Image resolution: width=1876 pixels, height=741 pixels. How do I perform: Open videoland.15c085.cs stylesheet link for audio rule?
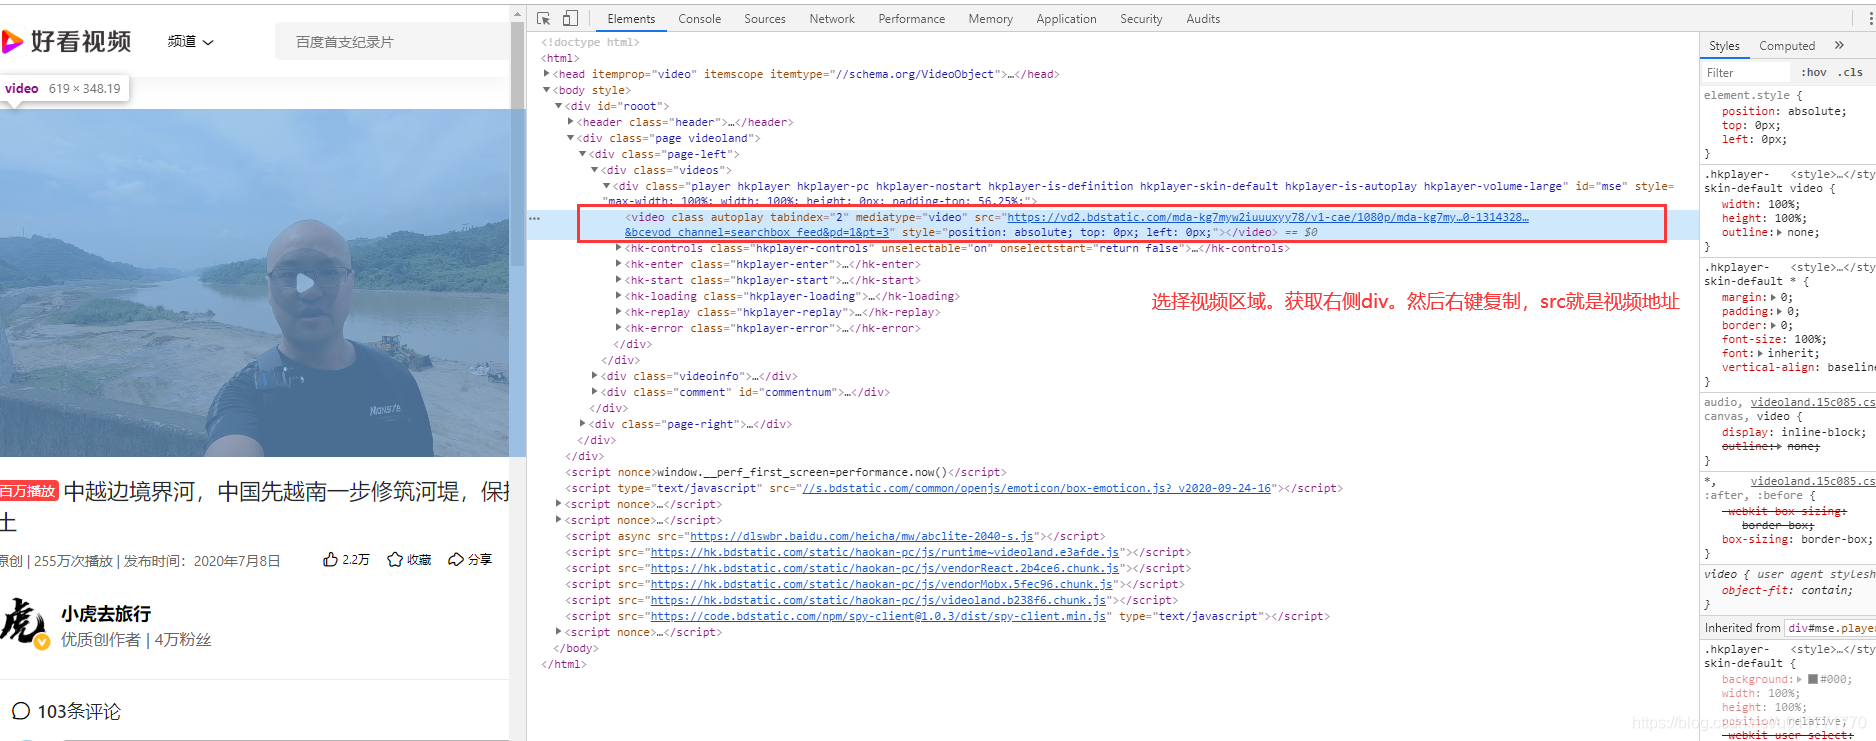pyautogui.click(x=1813, y=402)
